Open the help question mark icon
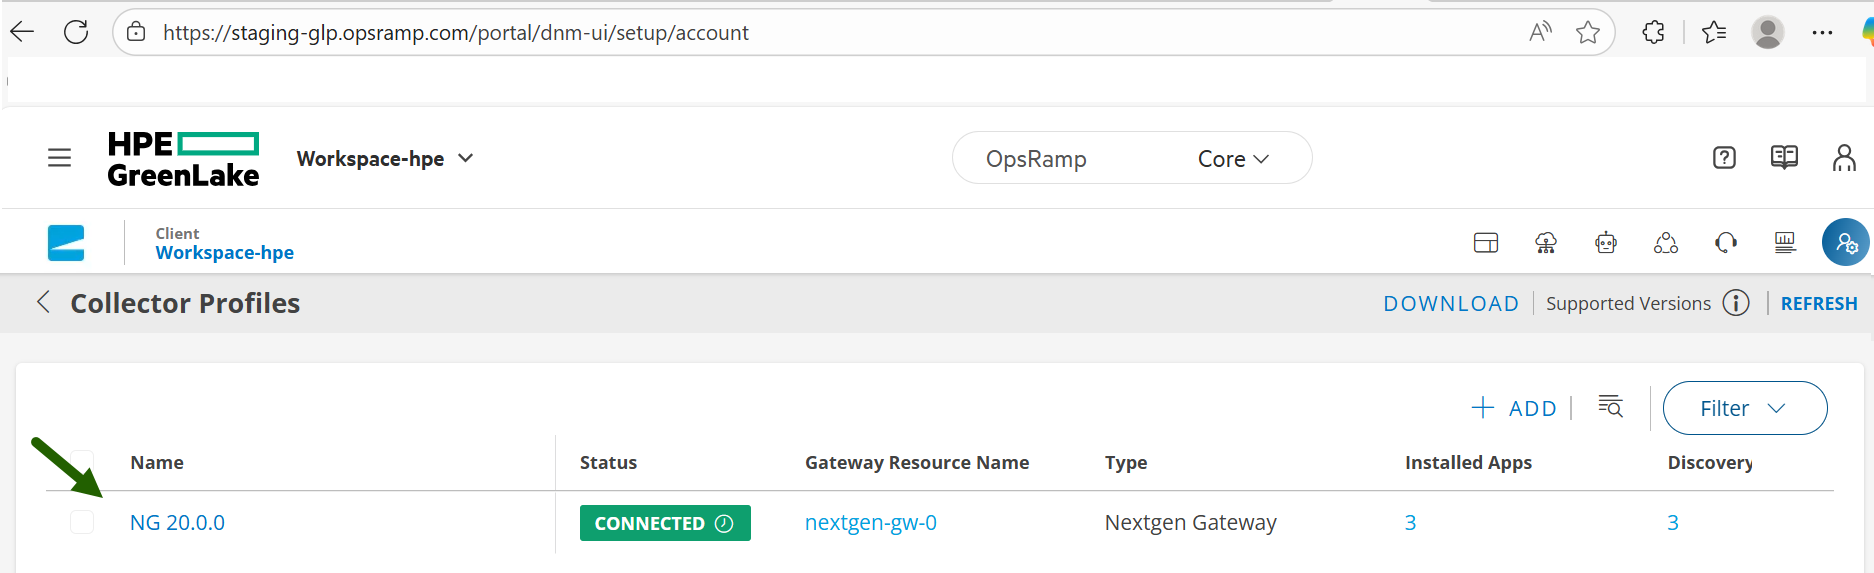 click(x=1724, y=158)
